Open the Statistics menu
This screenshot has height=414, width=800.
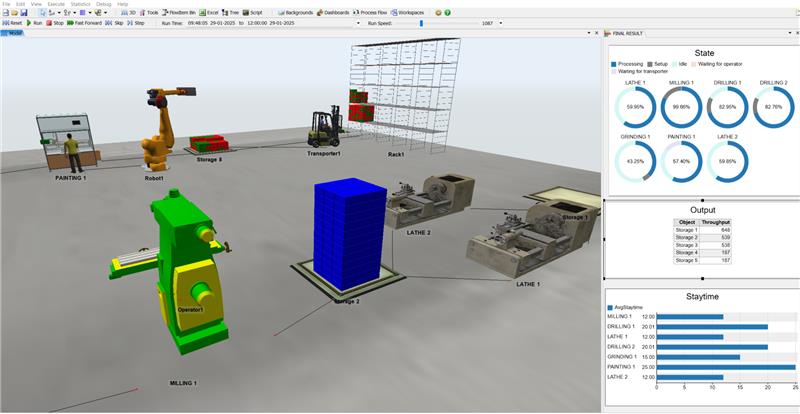[81, 4]
